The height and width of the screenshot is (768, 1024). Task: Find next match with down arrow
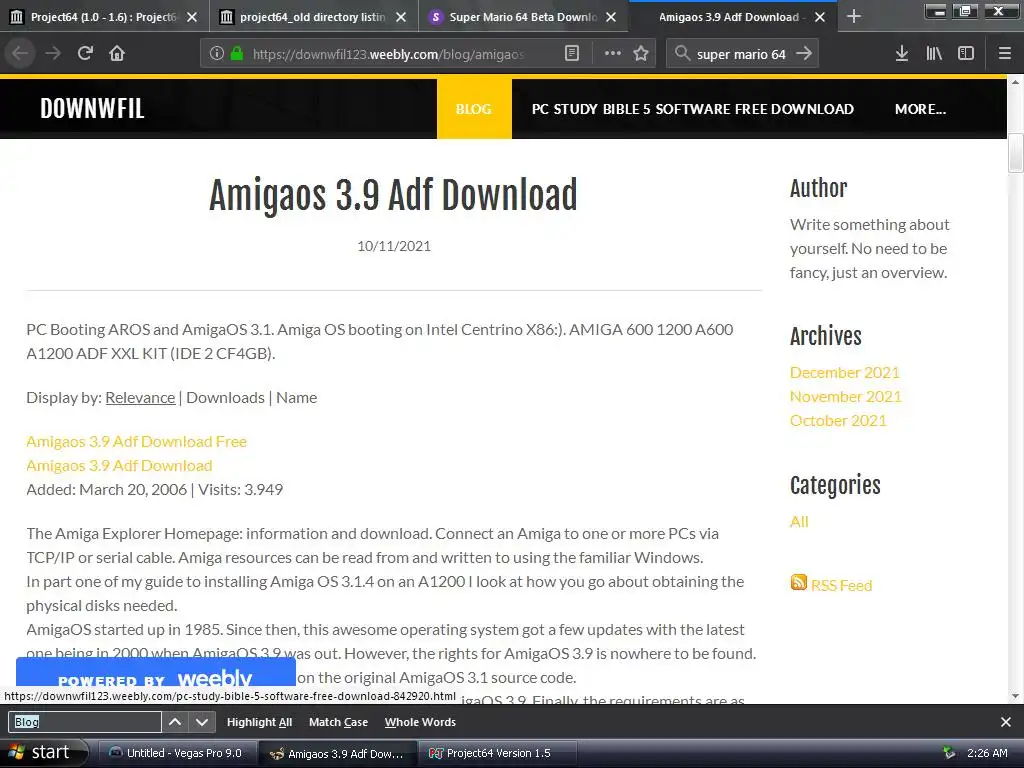pyautogui.click(x=202, y=722)
